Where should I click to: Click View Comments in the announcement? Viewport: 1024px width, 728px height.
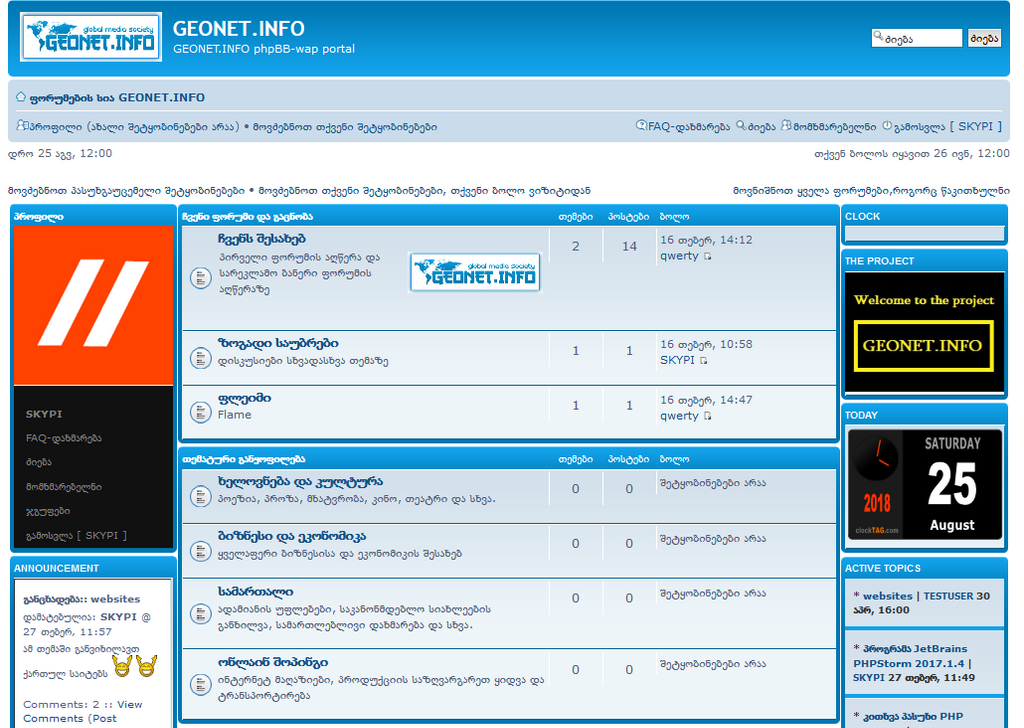click(82, 711)
